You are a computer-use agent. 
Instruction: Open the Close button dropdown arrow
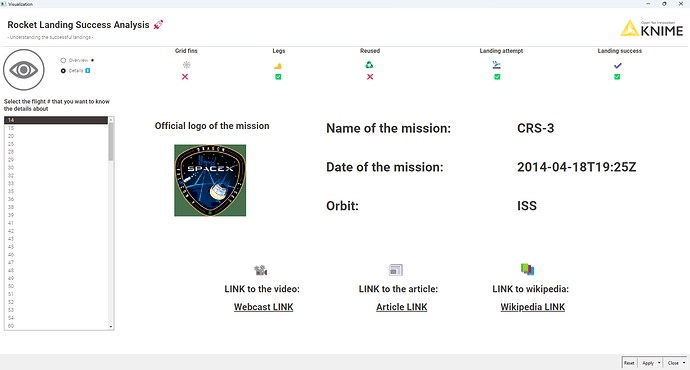(x=684, y=363)
